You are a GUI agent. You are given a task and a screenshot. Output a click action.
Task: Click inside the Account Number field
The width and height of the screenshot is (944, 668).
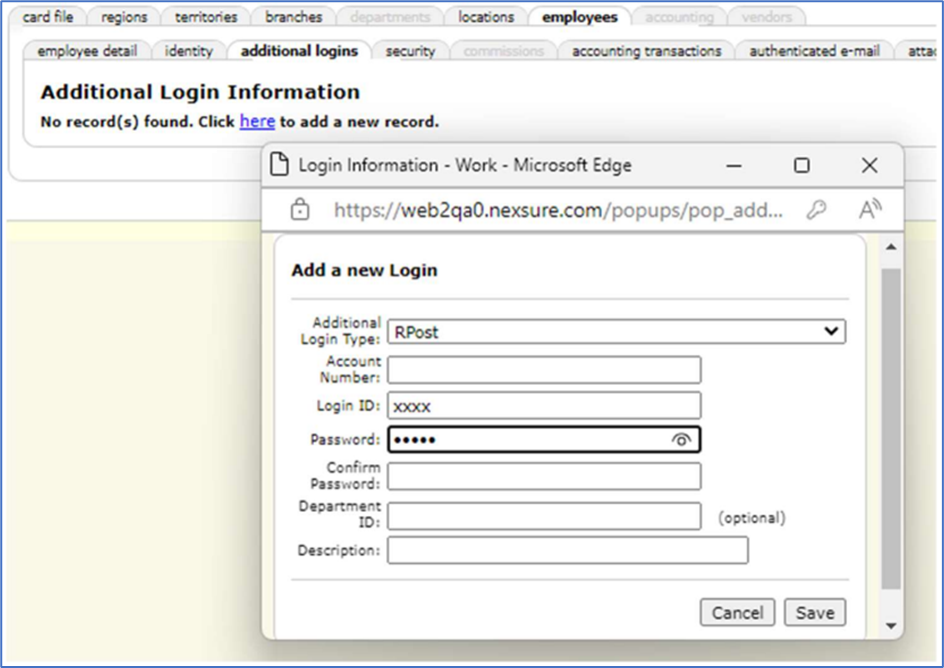pyautogui.click(x=545, y=369)
